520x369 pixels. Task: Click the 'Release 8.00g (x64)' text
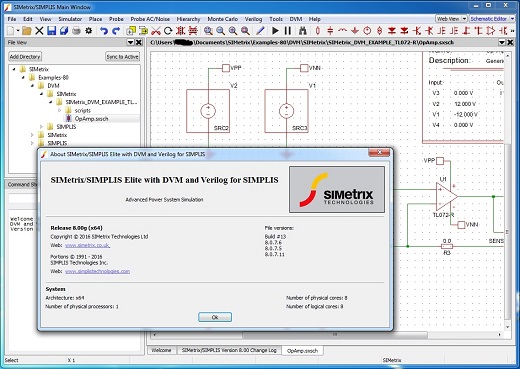coord(76,228)
